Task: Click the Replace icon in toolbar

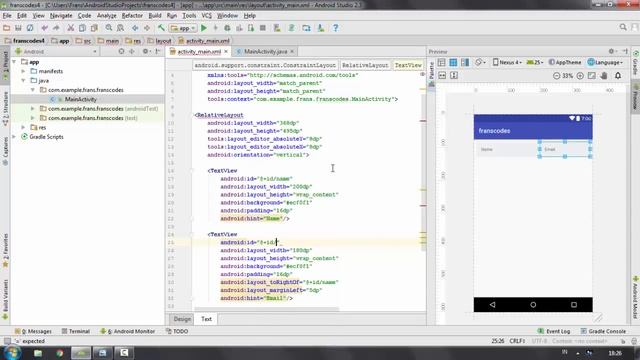Action: (120, 28)
